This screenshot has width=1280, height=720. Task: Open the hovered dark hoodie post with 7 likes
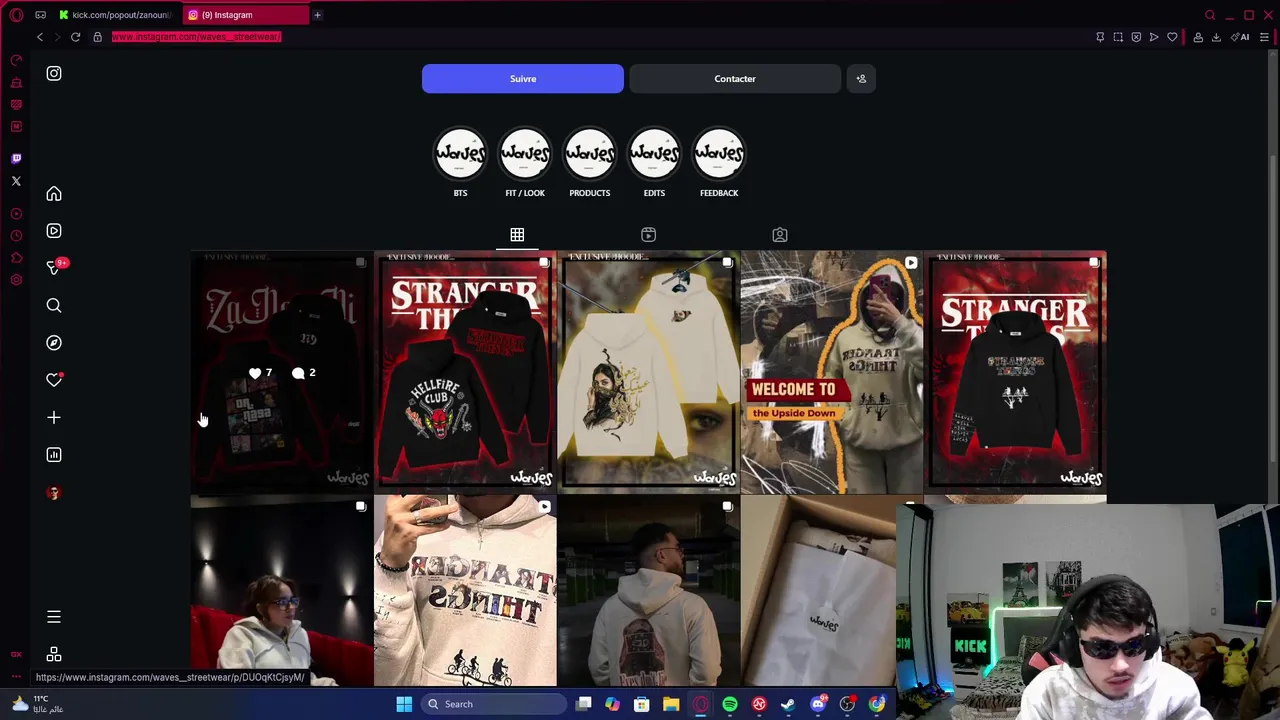click(281, 372)
